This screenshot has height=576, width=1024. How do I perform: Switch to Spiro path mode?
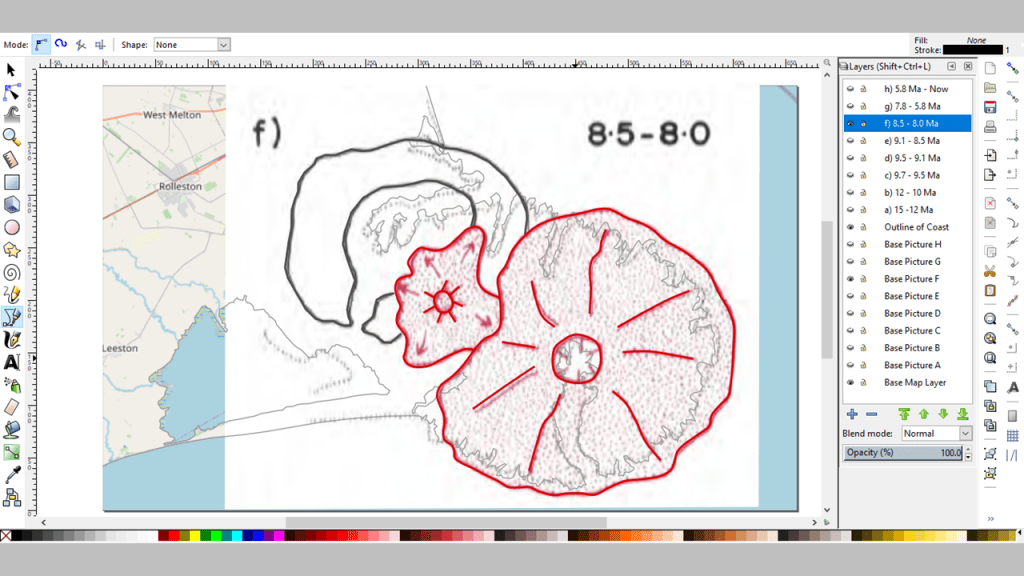61,44
